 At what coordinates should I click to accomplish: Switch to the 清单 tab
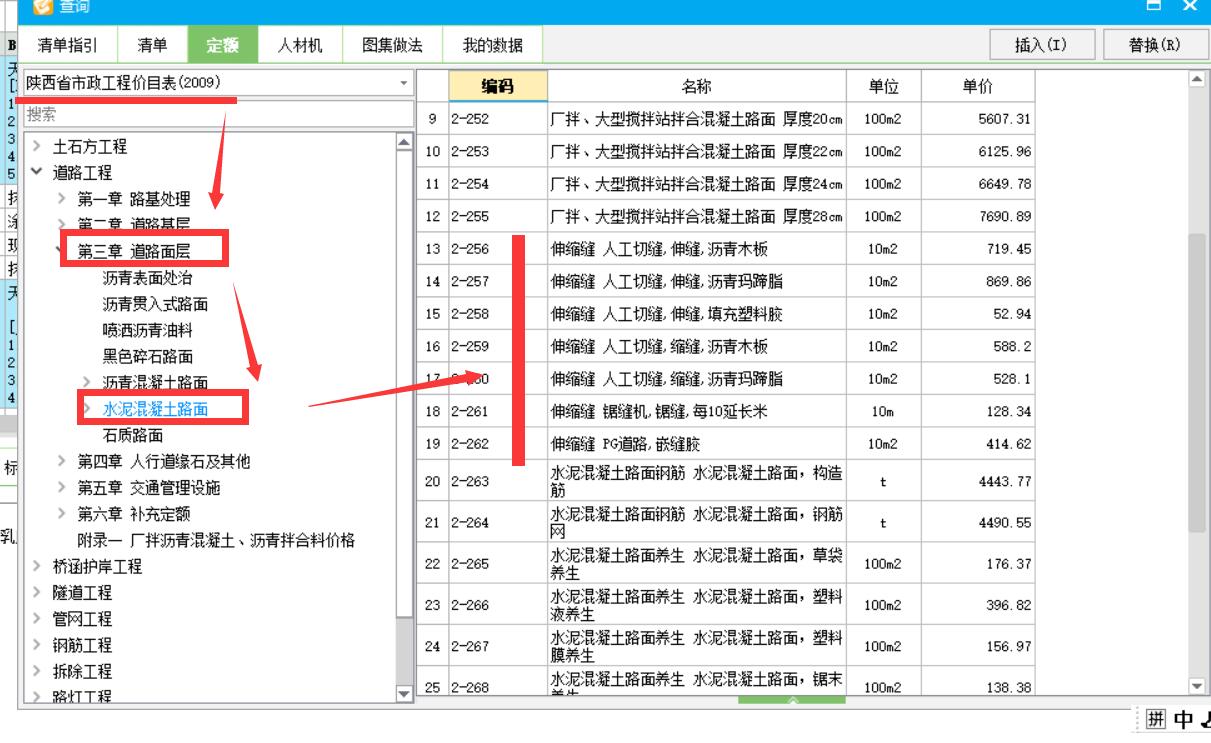pos(152,45)
